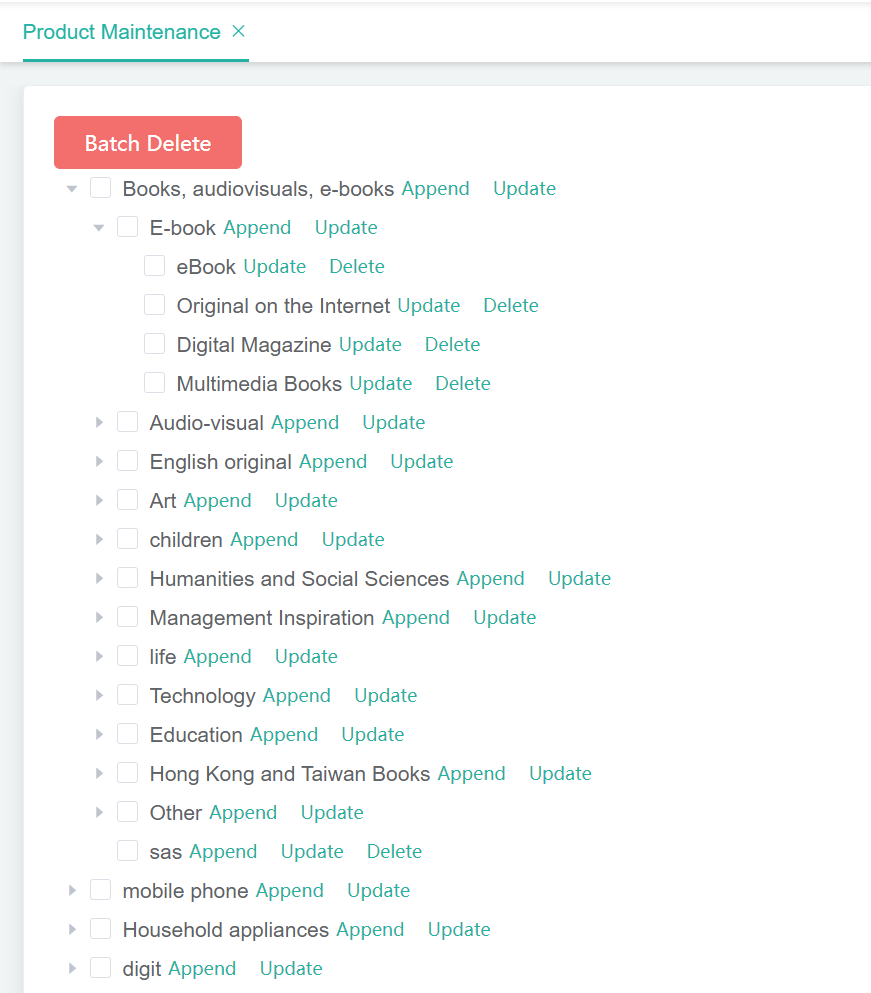
Task: Expand the Technology category node
Action: tap(99, 695)
